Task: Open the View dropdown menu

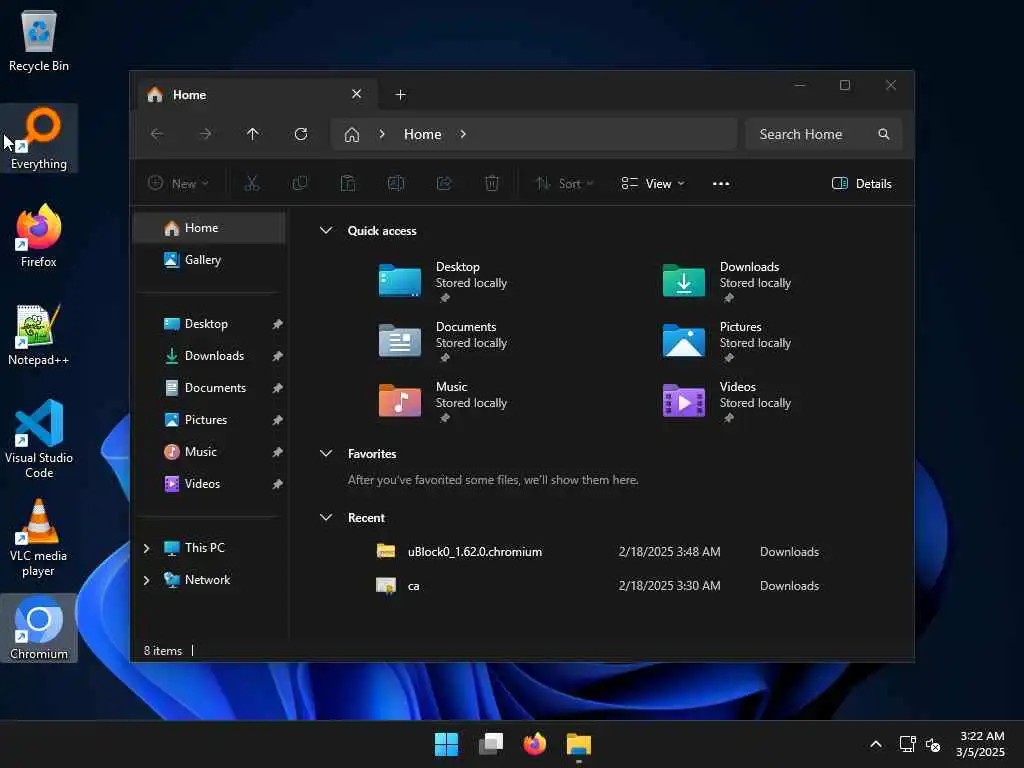Action: tap(653, 184)
